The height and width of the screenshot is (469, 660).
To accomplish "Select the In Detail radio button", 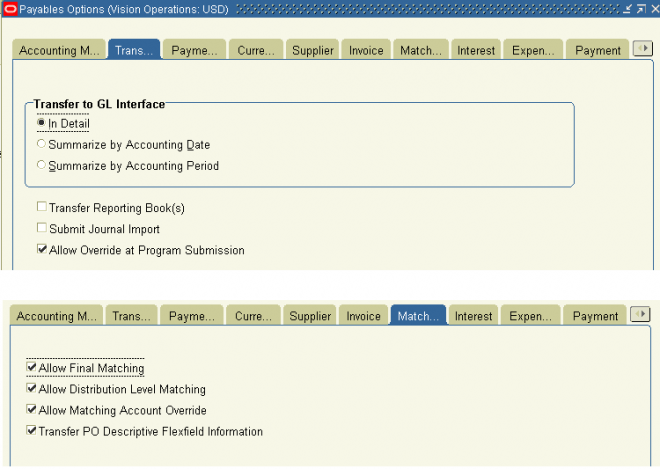I will (x=41, y=123).
